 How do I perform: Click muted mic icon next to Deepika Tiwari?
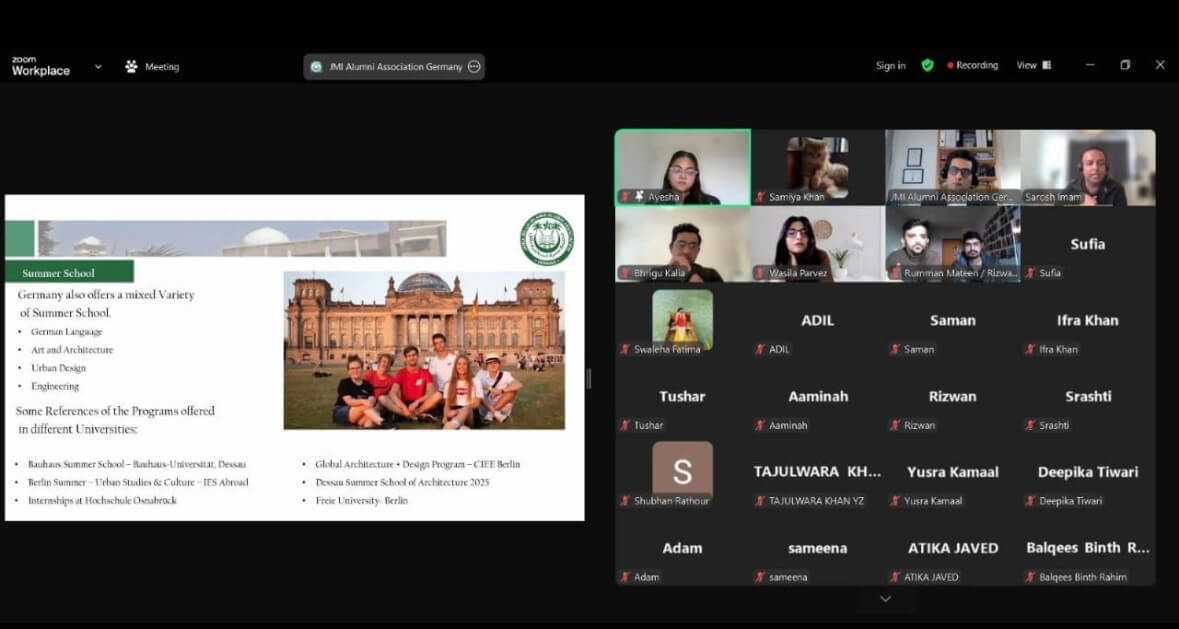pos(1030,501)
